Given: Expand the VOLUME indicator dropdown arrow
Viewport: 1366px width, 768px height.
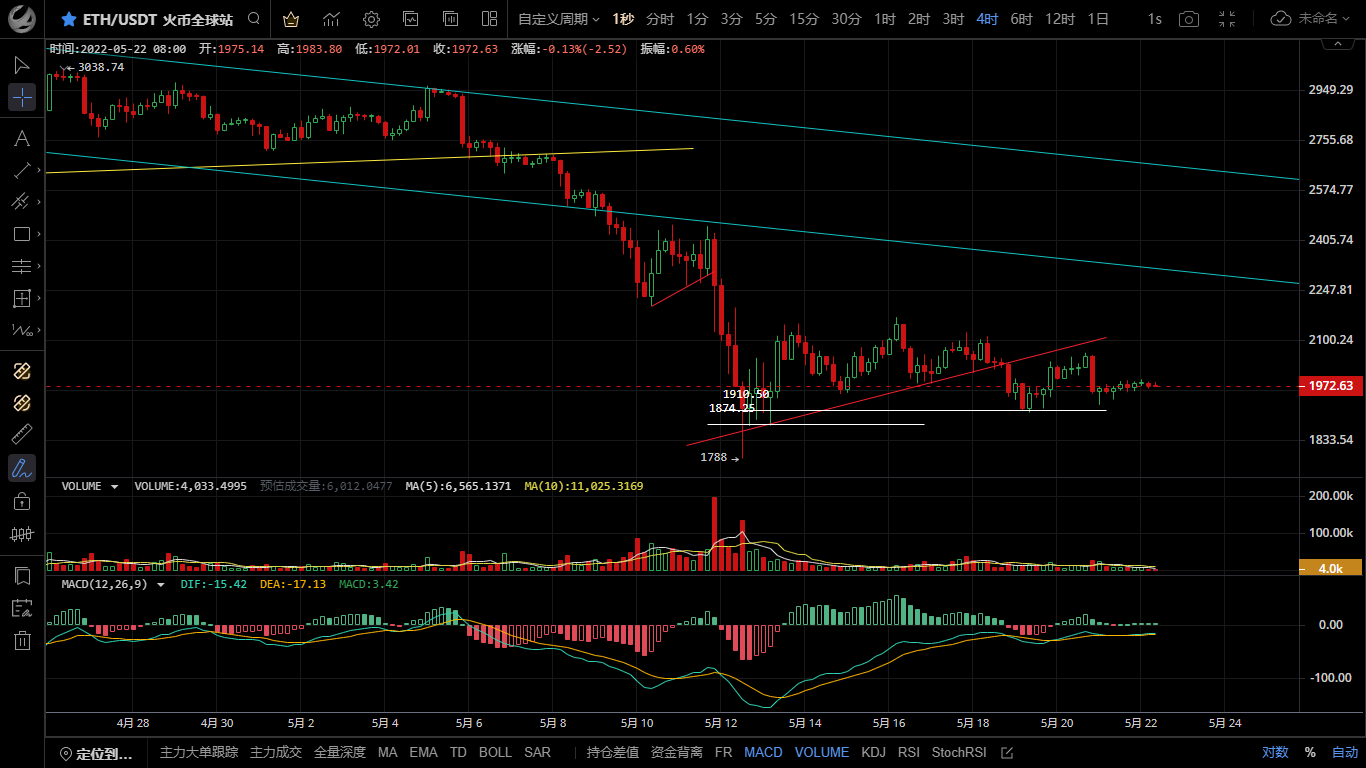Looking at the screenshot, I should pos(114,487).
